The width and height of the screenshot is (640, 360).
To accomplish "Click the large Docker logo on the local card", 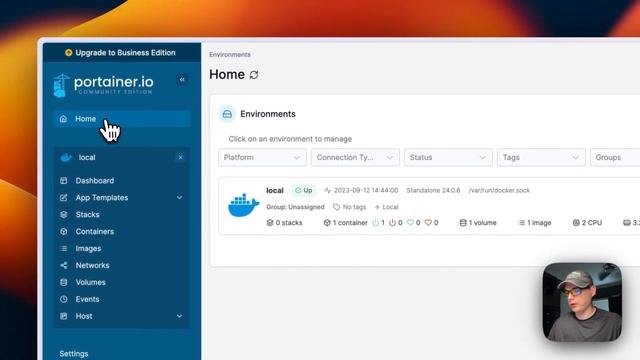I will [x=244, y=205].
